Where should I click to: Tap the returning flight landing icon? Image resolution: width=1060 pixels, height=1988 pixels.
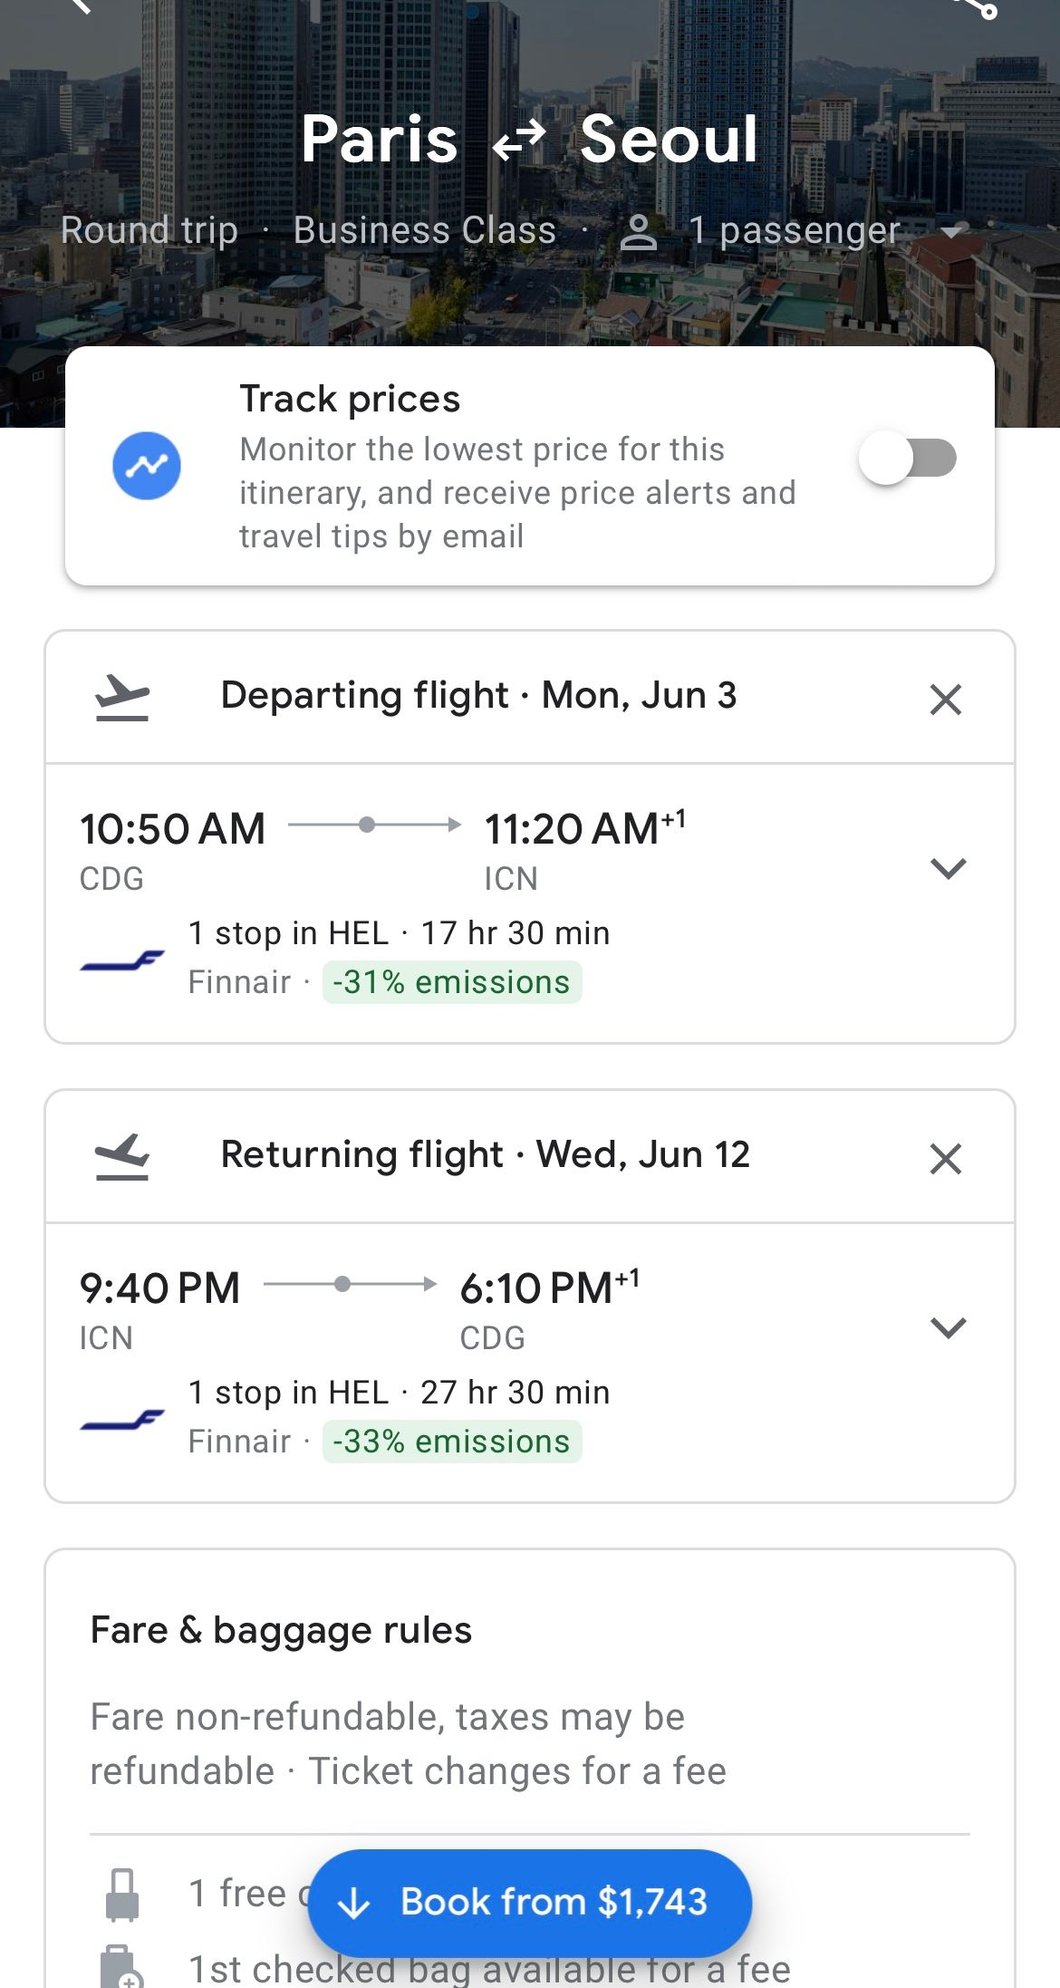pyautogui.click(x=122, y=1156)
